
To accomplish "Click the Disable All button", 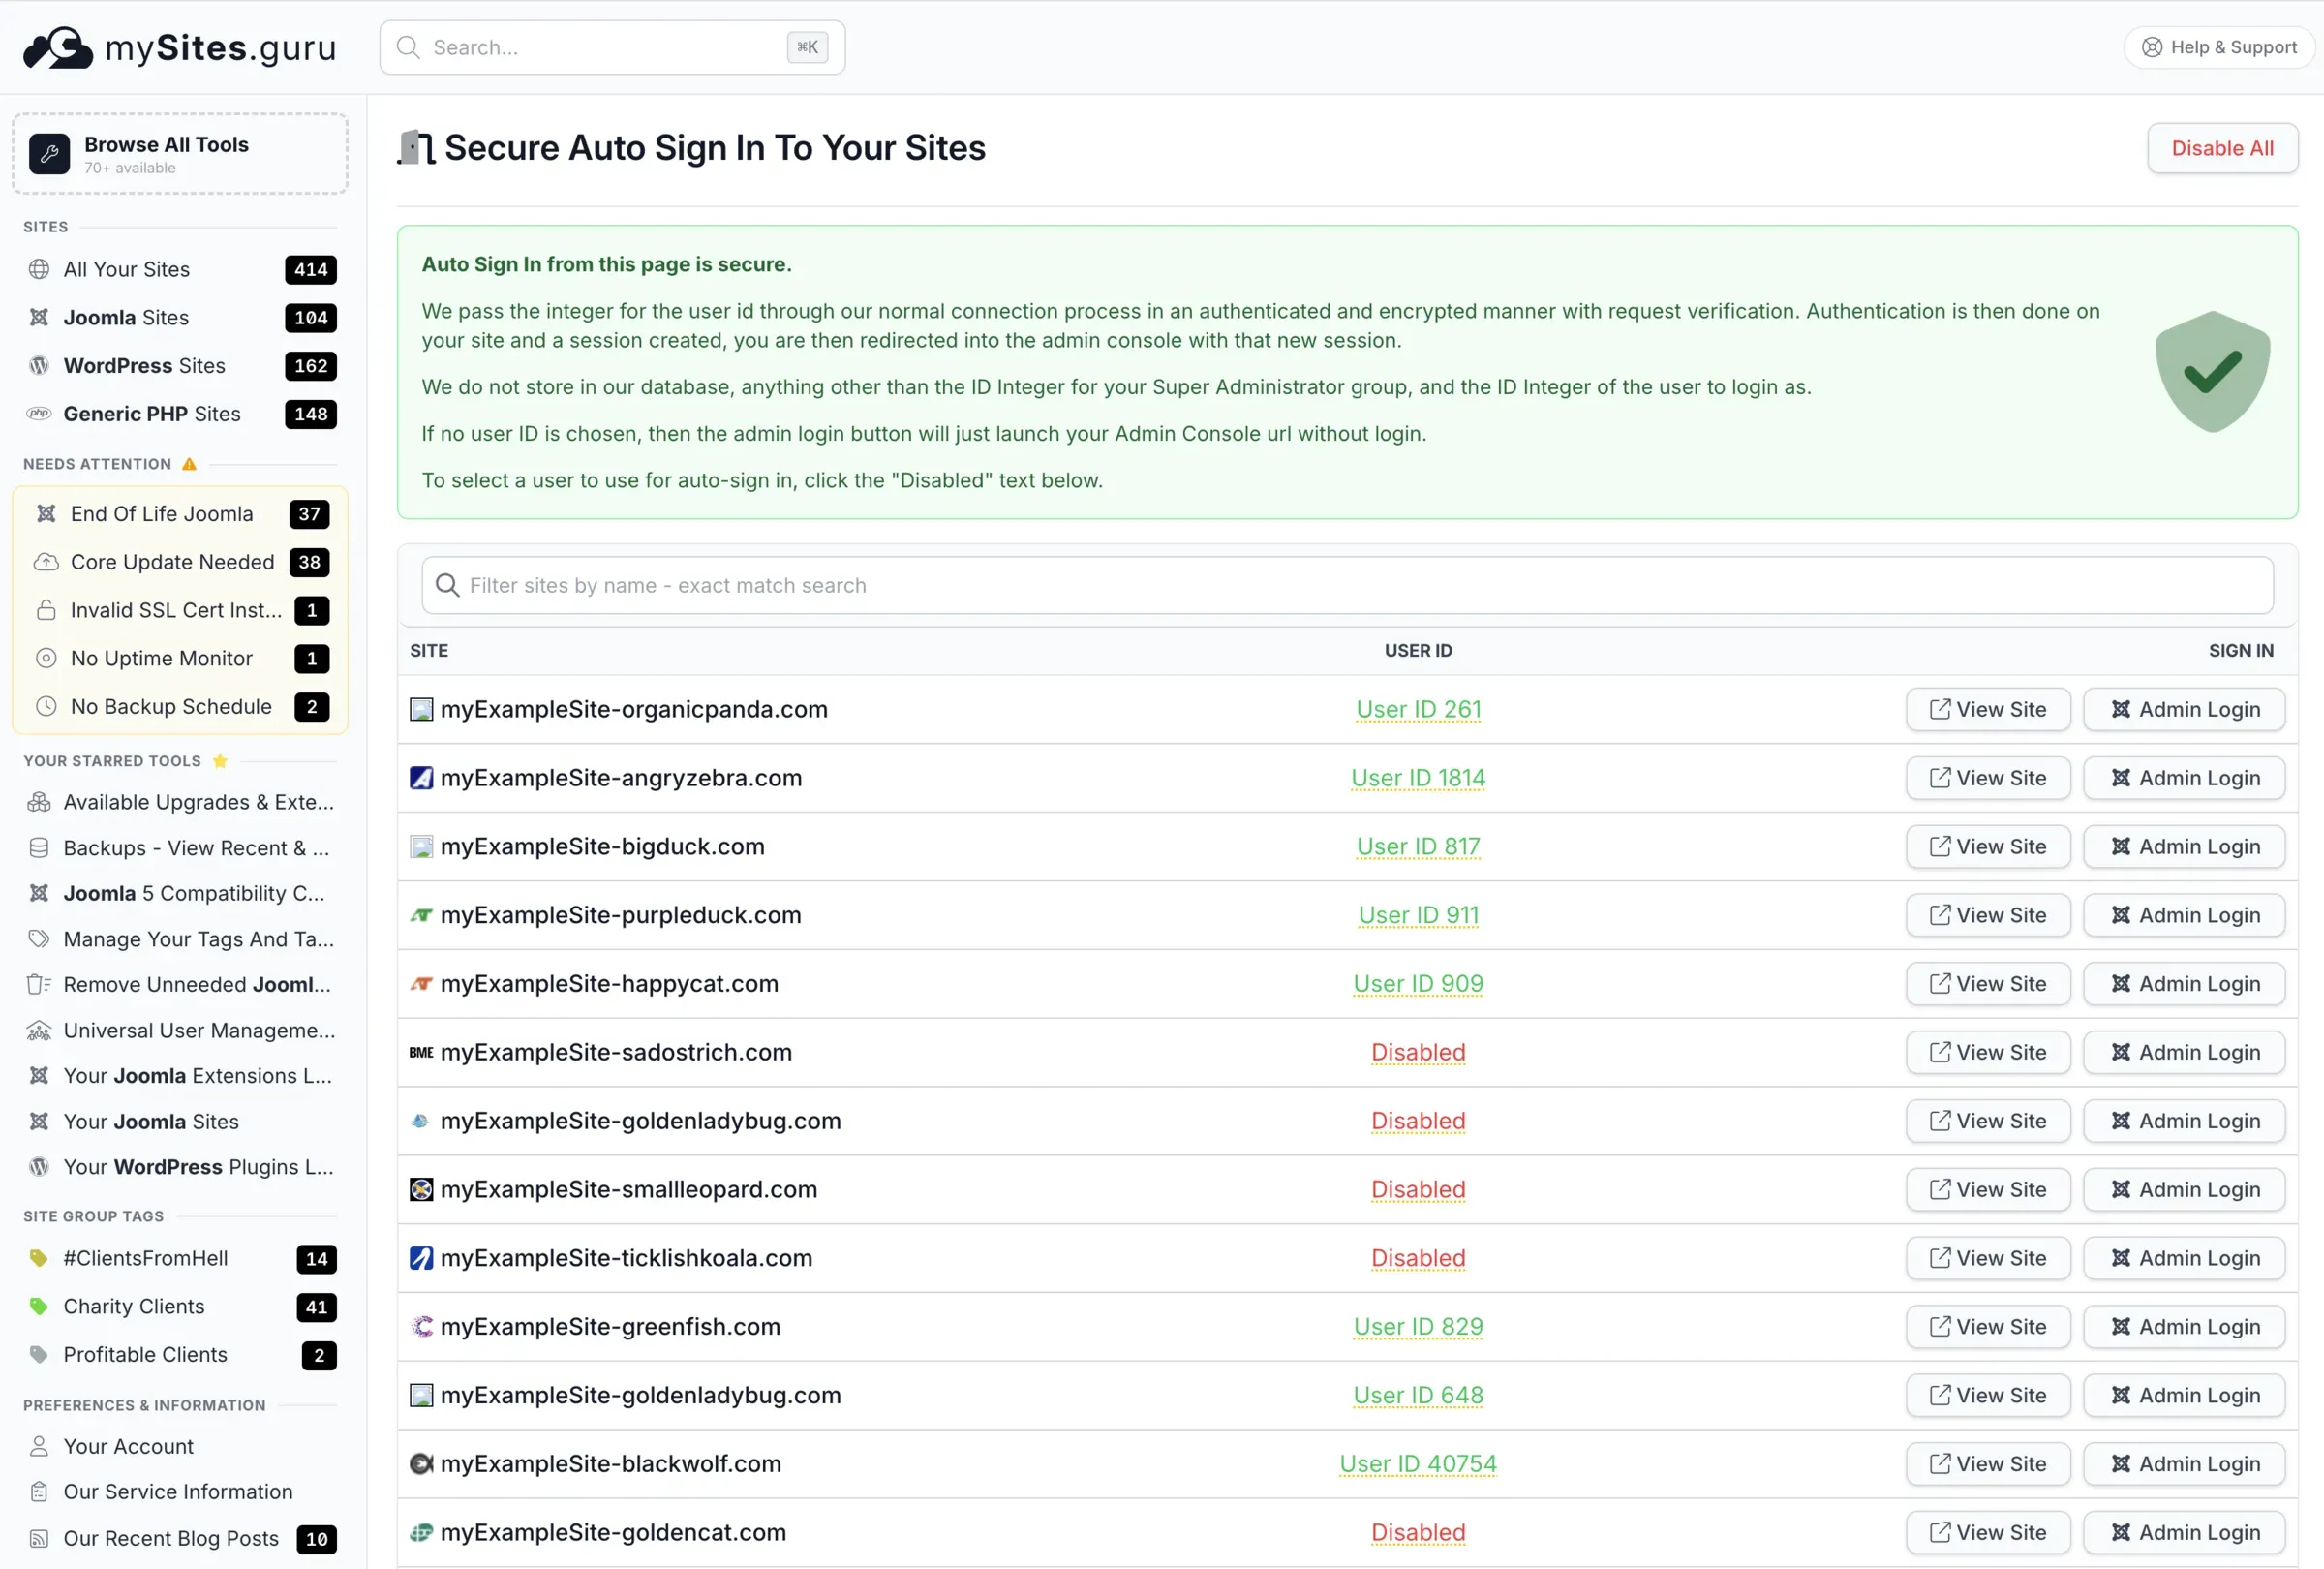I will click(2222, 147).
